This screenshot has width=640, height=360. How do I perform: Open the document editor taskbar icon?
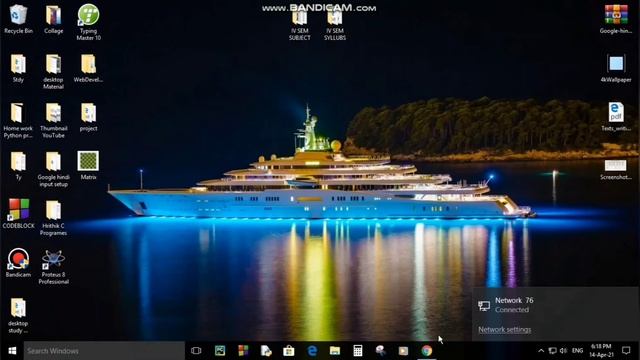coord(266,351)
